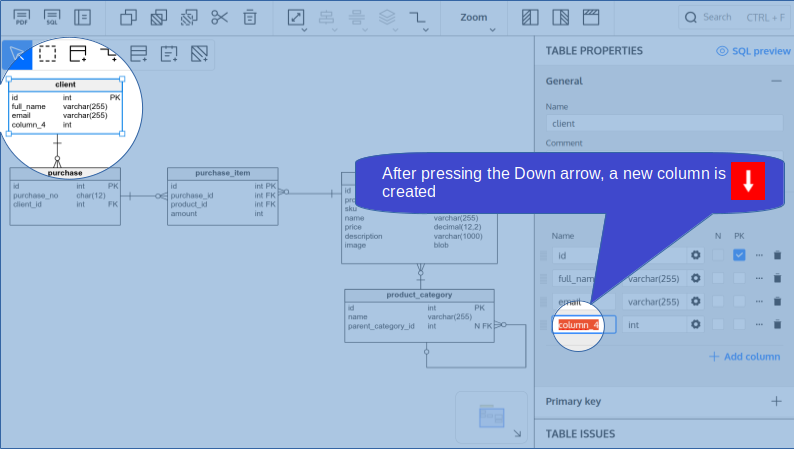This screenshot has width=794, height=449.
Task: Expand the Primary key section
Action: click(776, 401)
